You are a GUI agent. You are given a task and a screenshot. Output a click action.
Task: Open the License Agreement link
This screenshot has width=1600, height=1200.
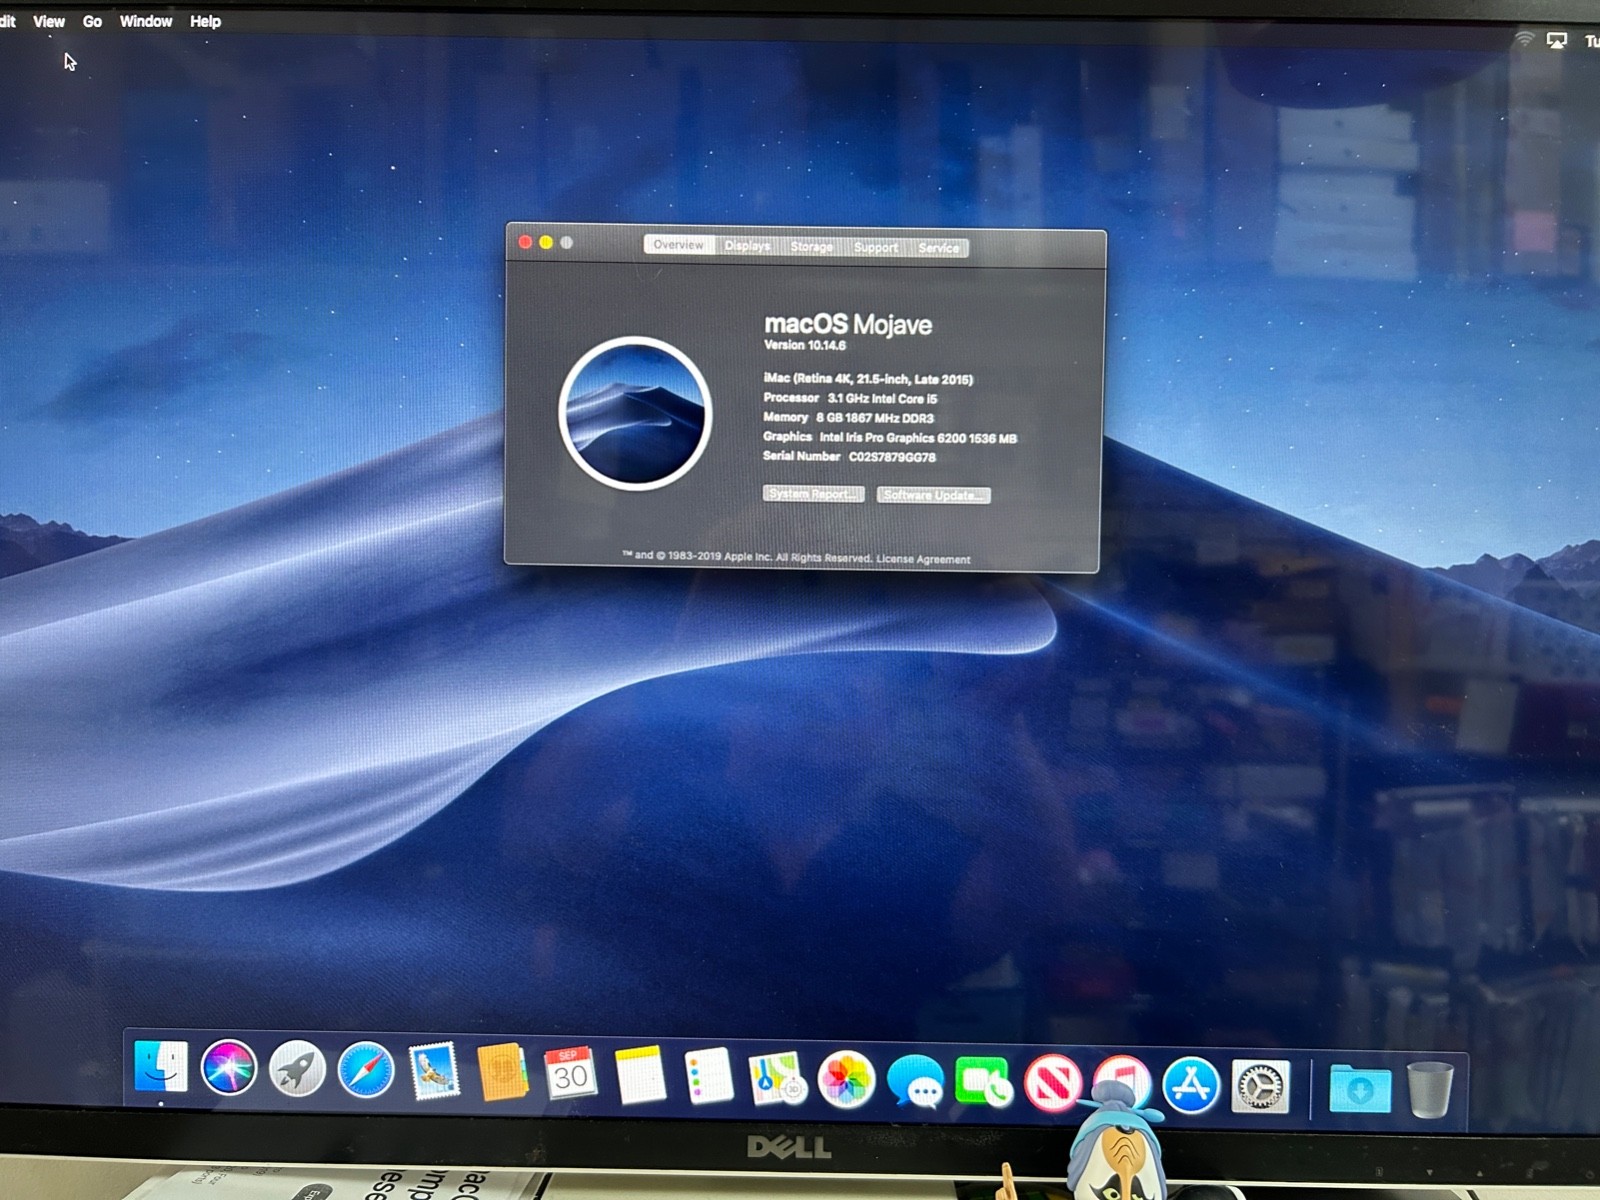[x=923, y=560]
